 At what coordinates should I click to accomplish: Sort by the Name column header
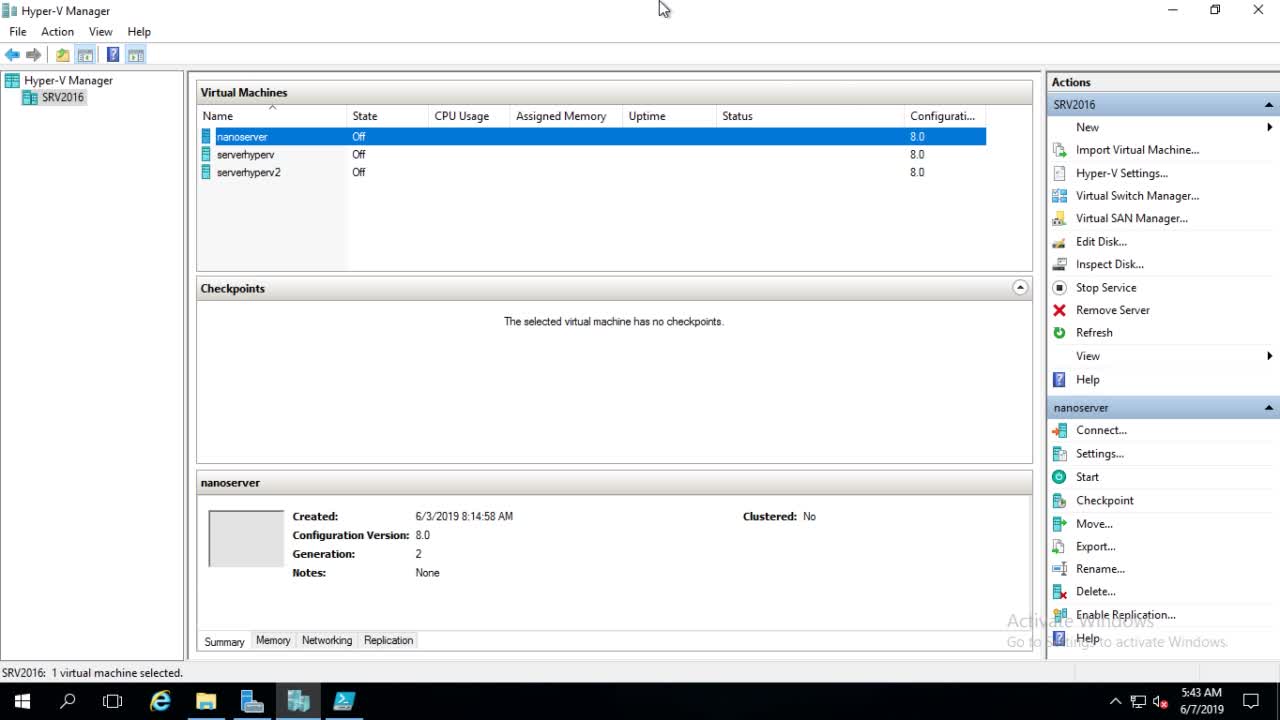[272, 116]
